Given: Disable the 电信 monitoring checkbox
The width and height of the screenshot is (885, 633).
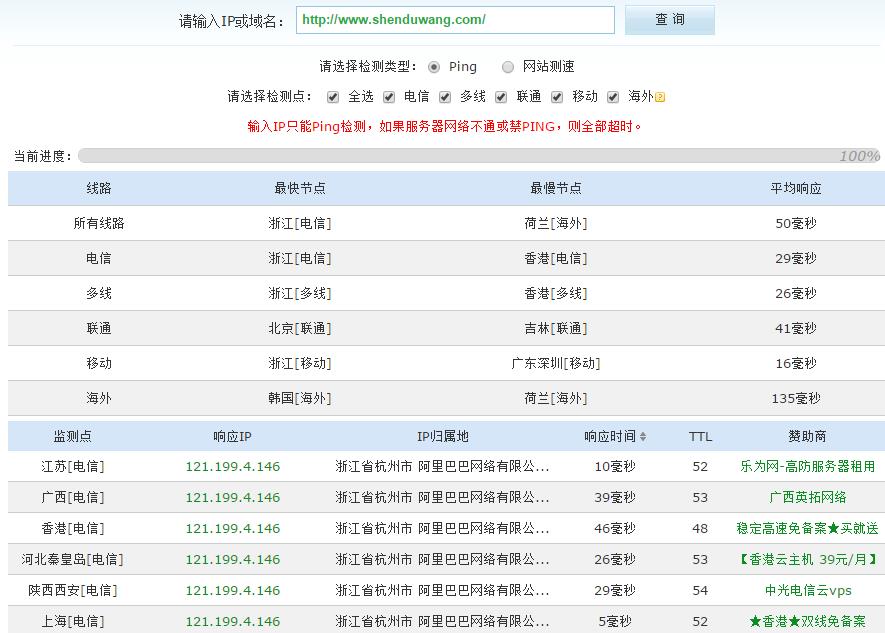Looking at the screenshot, I should click(390, 97).
